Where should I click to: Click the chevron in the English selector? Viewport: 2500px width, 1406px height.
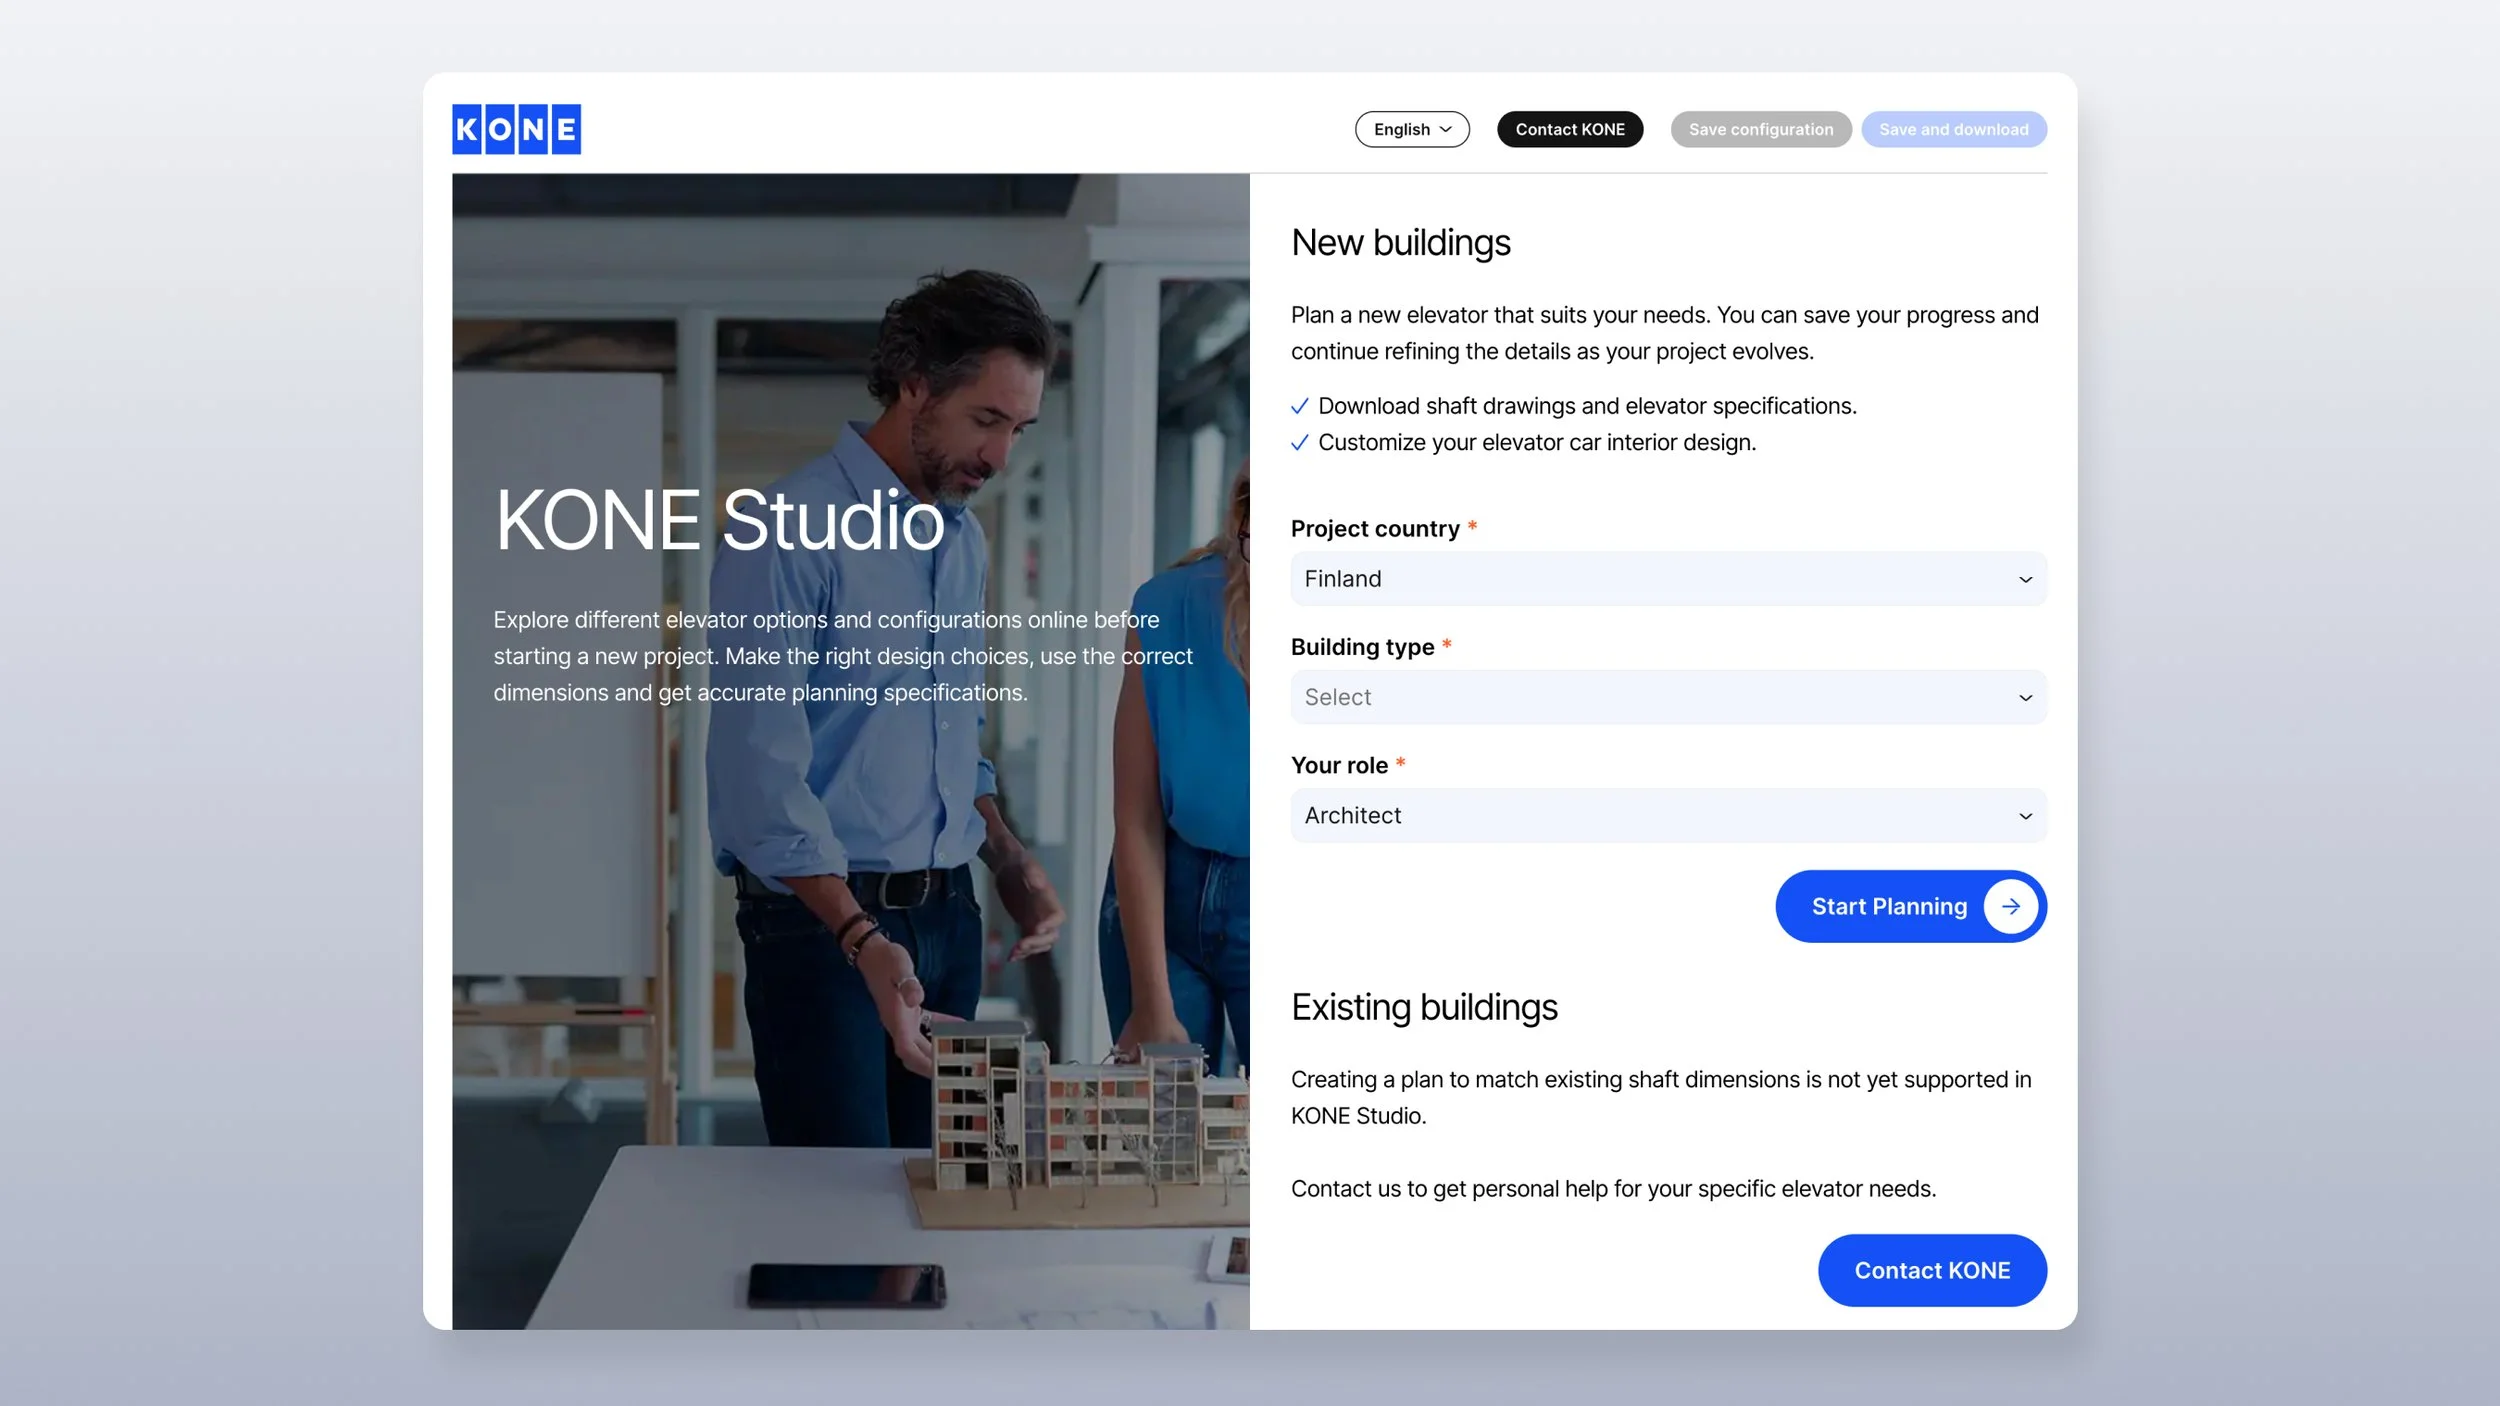point(1445,130)
